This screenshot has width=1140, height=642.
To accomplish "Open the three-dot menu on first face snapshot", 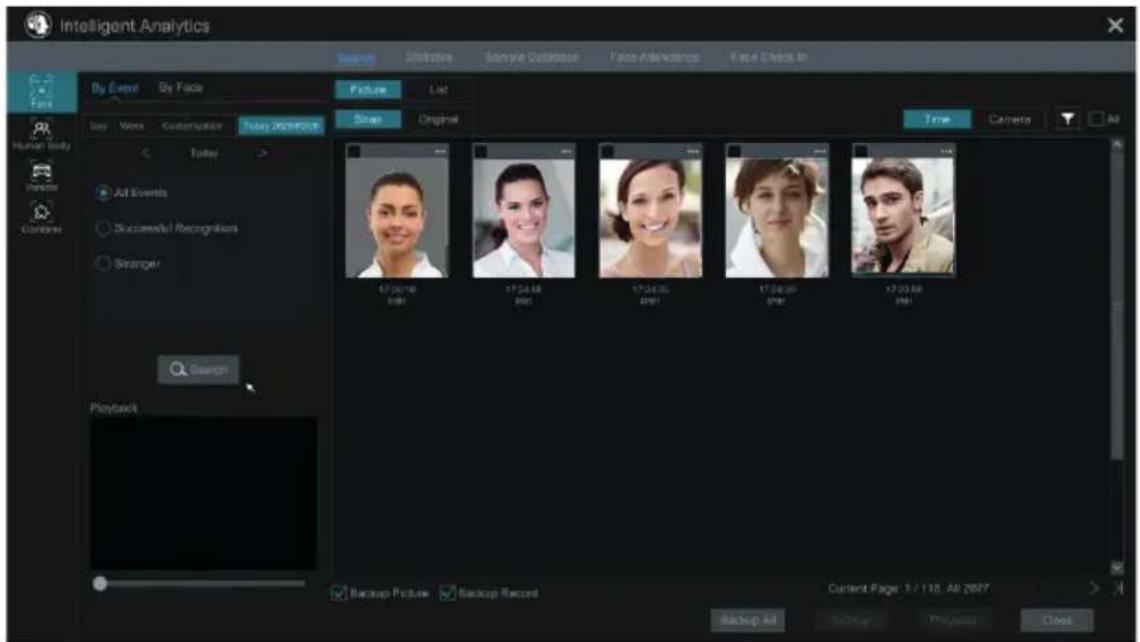I will pyautogui.click(x=441, y=151).
